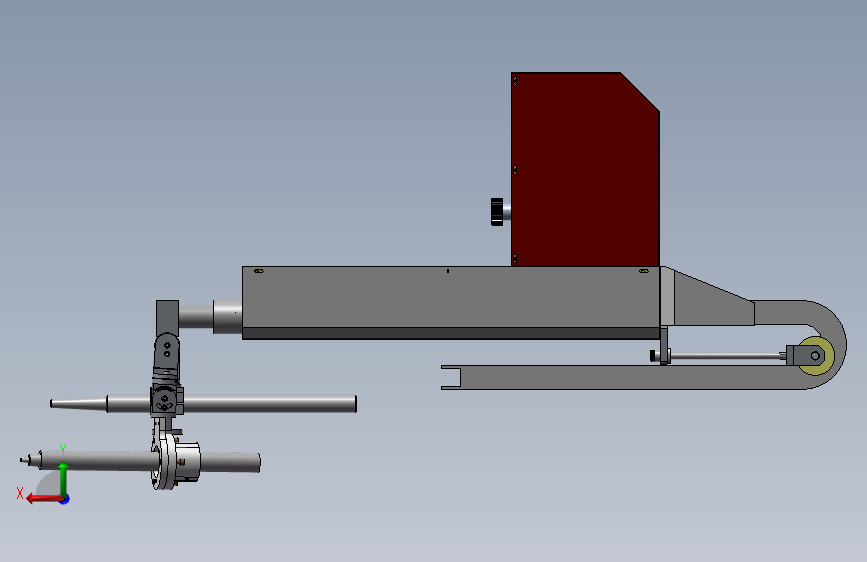Screen dimensions: 867x562
Task: Select the long gray rectangular main body
Action: click(451, 303)
